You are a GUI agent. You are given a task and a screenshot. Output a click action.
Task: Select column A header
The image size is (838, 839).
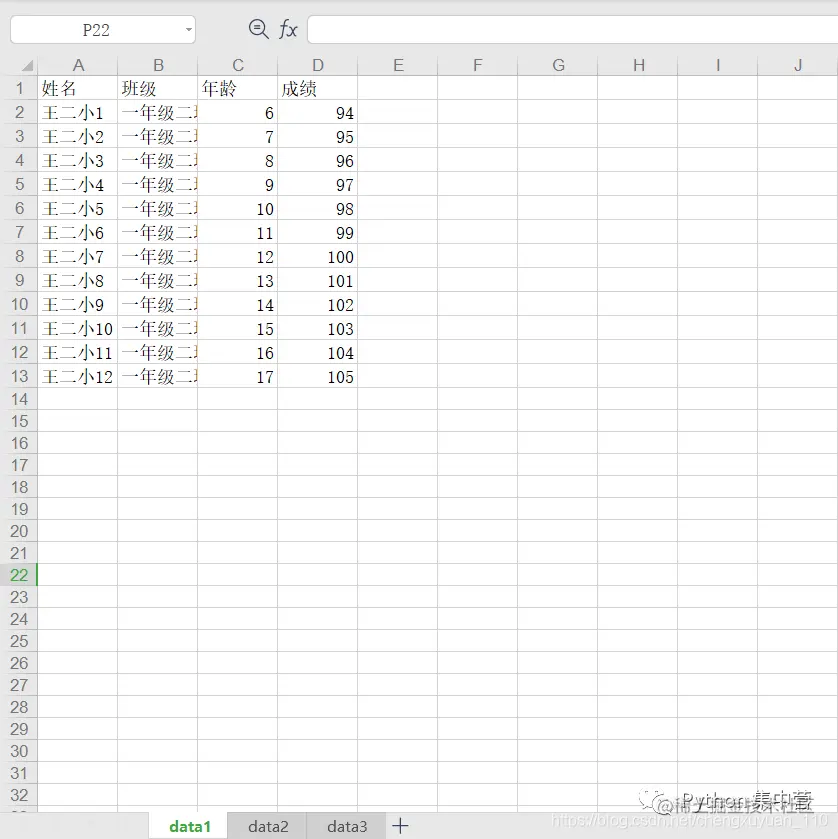click(78, 65)
